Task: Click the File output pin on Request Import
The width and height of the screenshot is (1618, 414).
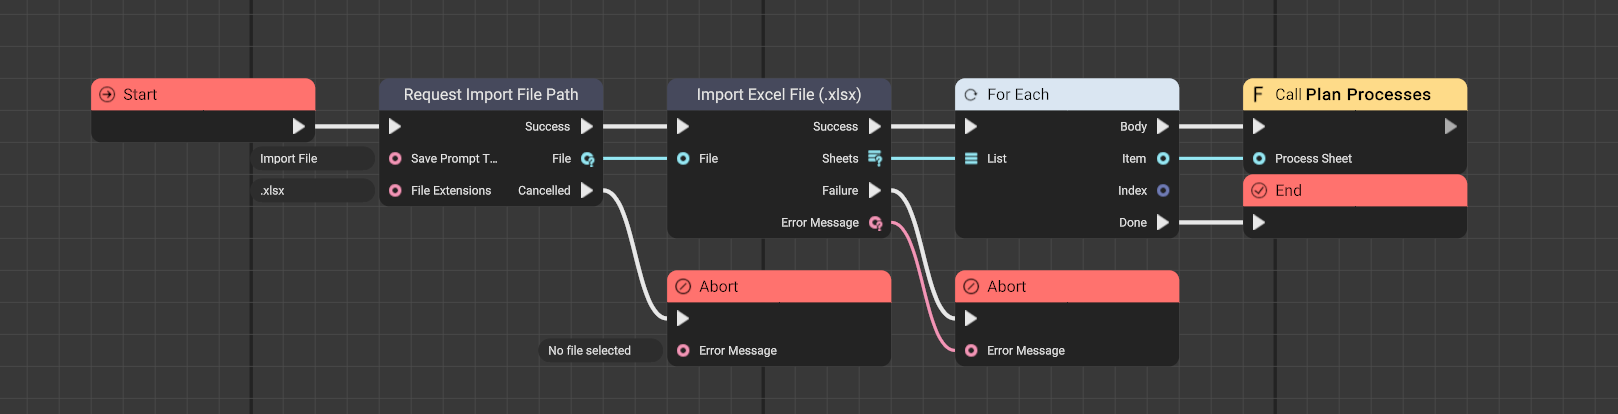Action: coord(587,159)
